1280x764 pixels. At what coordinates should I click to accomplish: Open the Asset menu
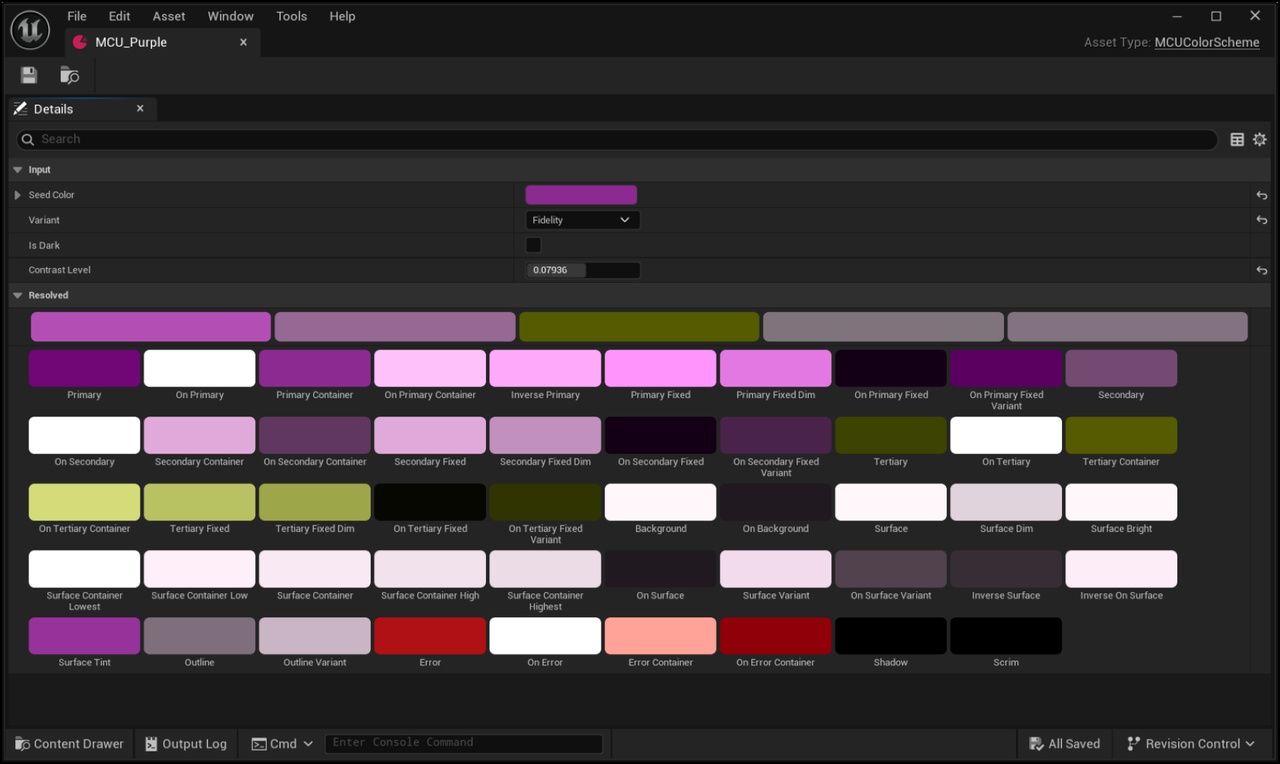point(169,16)
